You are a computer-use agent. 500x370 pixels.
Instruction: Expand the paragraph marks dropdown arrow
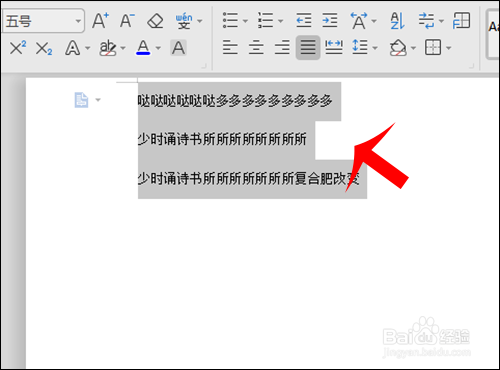click(x=442, y=21)
